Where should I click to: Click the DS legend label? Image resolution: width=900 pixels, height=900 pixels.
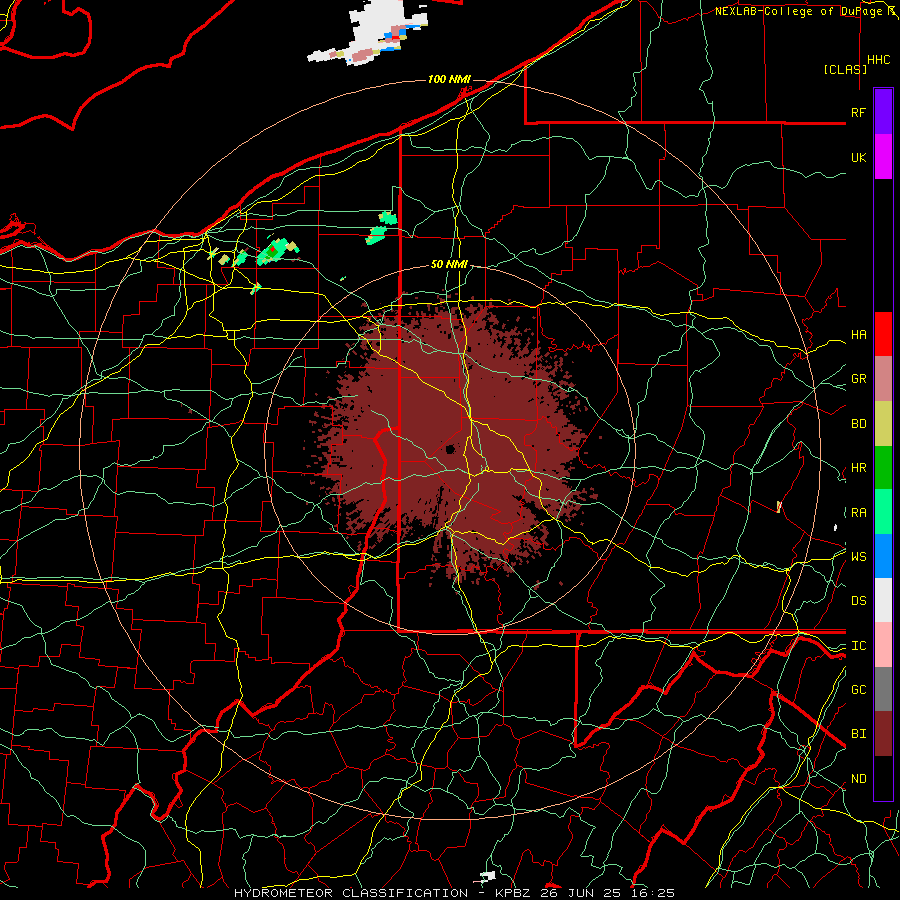pyautogui.click(x=858, y=601)
